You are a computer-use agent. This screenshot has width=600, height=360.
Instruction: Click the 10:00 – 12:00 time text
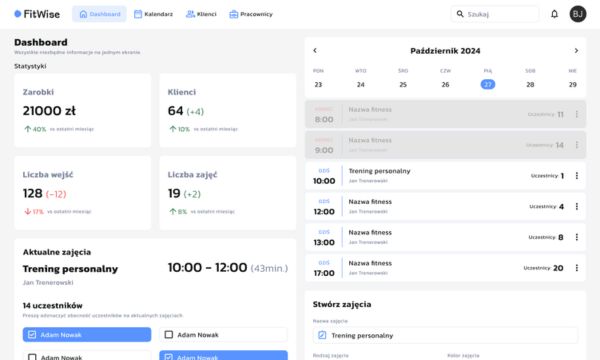click(207, 267)
